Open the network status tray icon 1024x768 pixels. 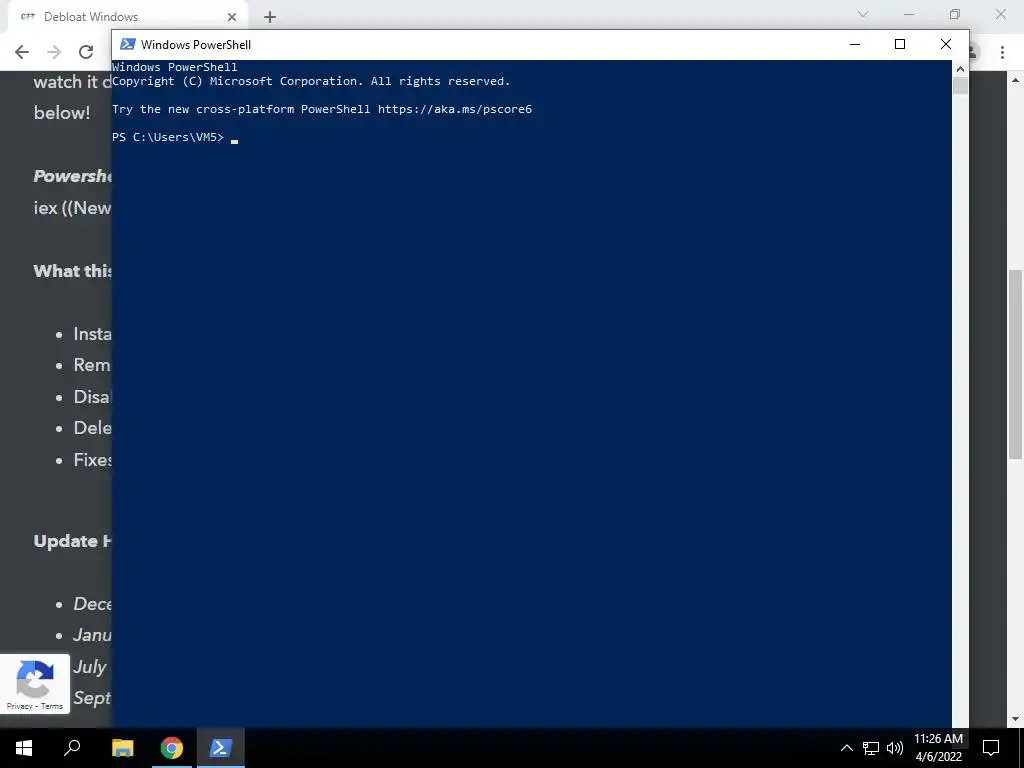click(x=871, y=748)
